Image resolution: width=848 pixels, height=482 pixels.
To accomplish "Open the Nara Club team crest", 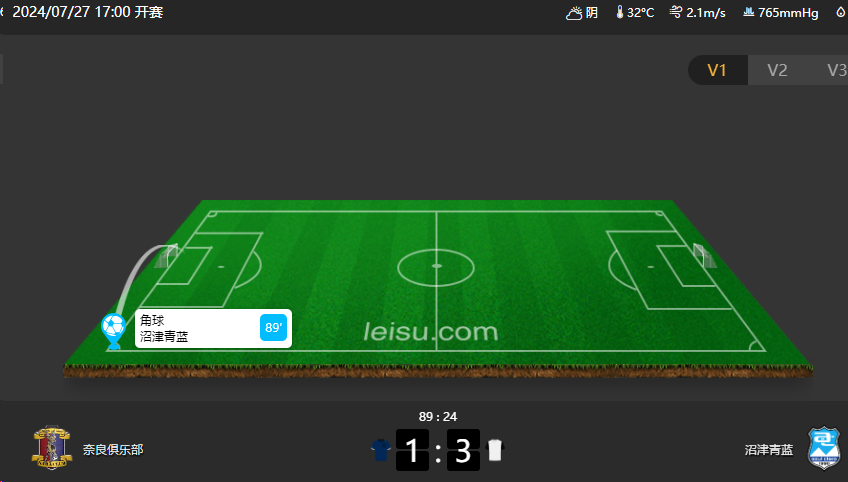I will 52,447.
